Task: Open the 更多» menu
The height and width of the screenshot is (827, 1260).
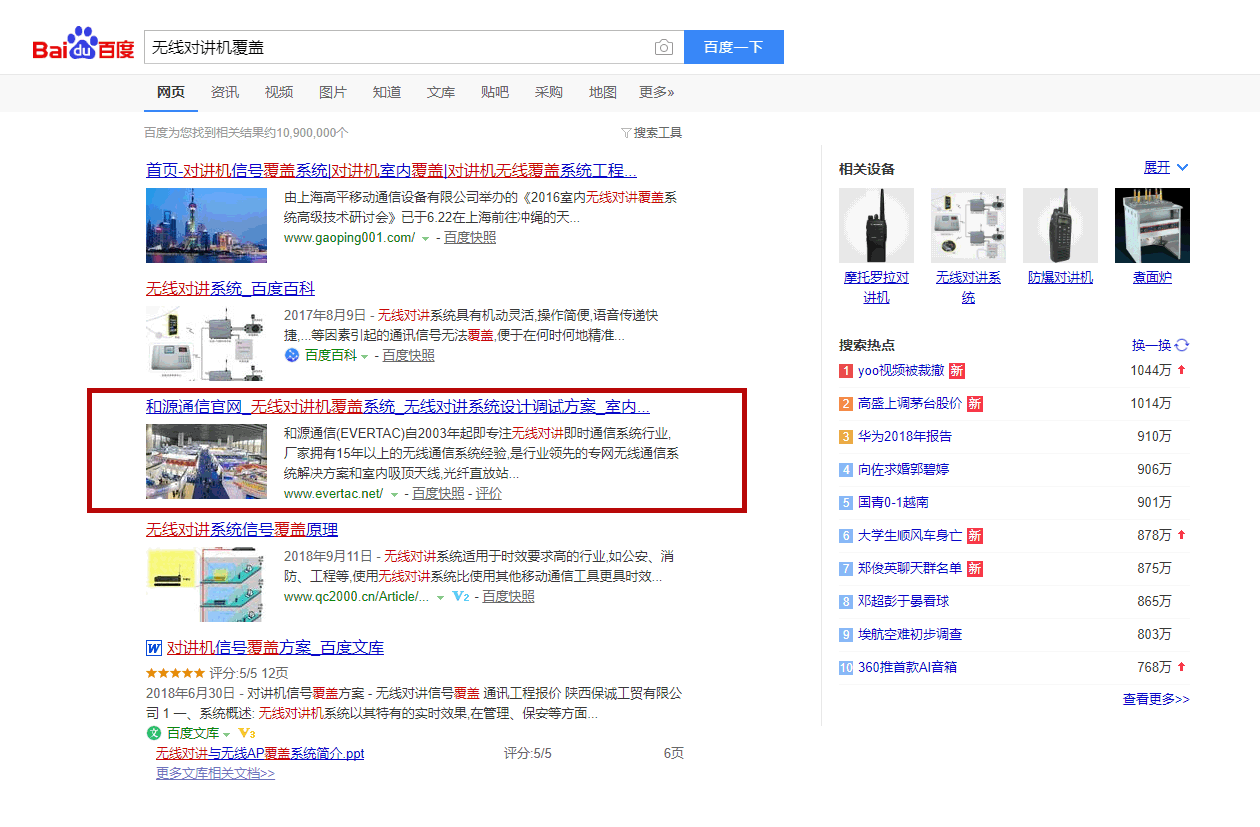Action: (657, 92)
